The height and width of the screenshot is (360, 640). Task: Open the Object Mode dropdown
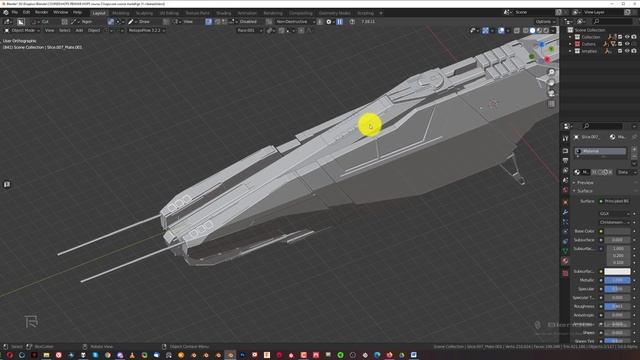tap(22, 30)
